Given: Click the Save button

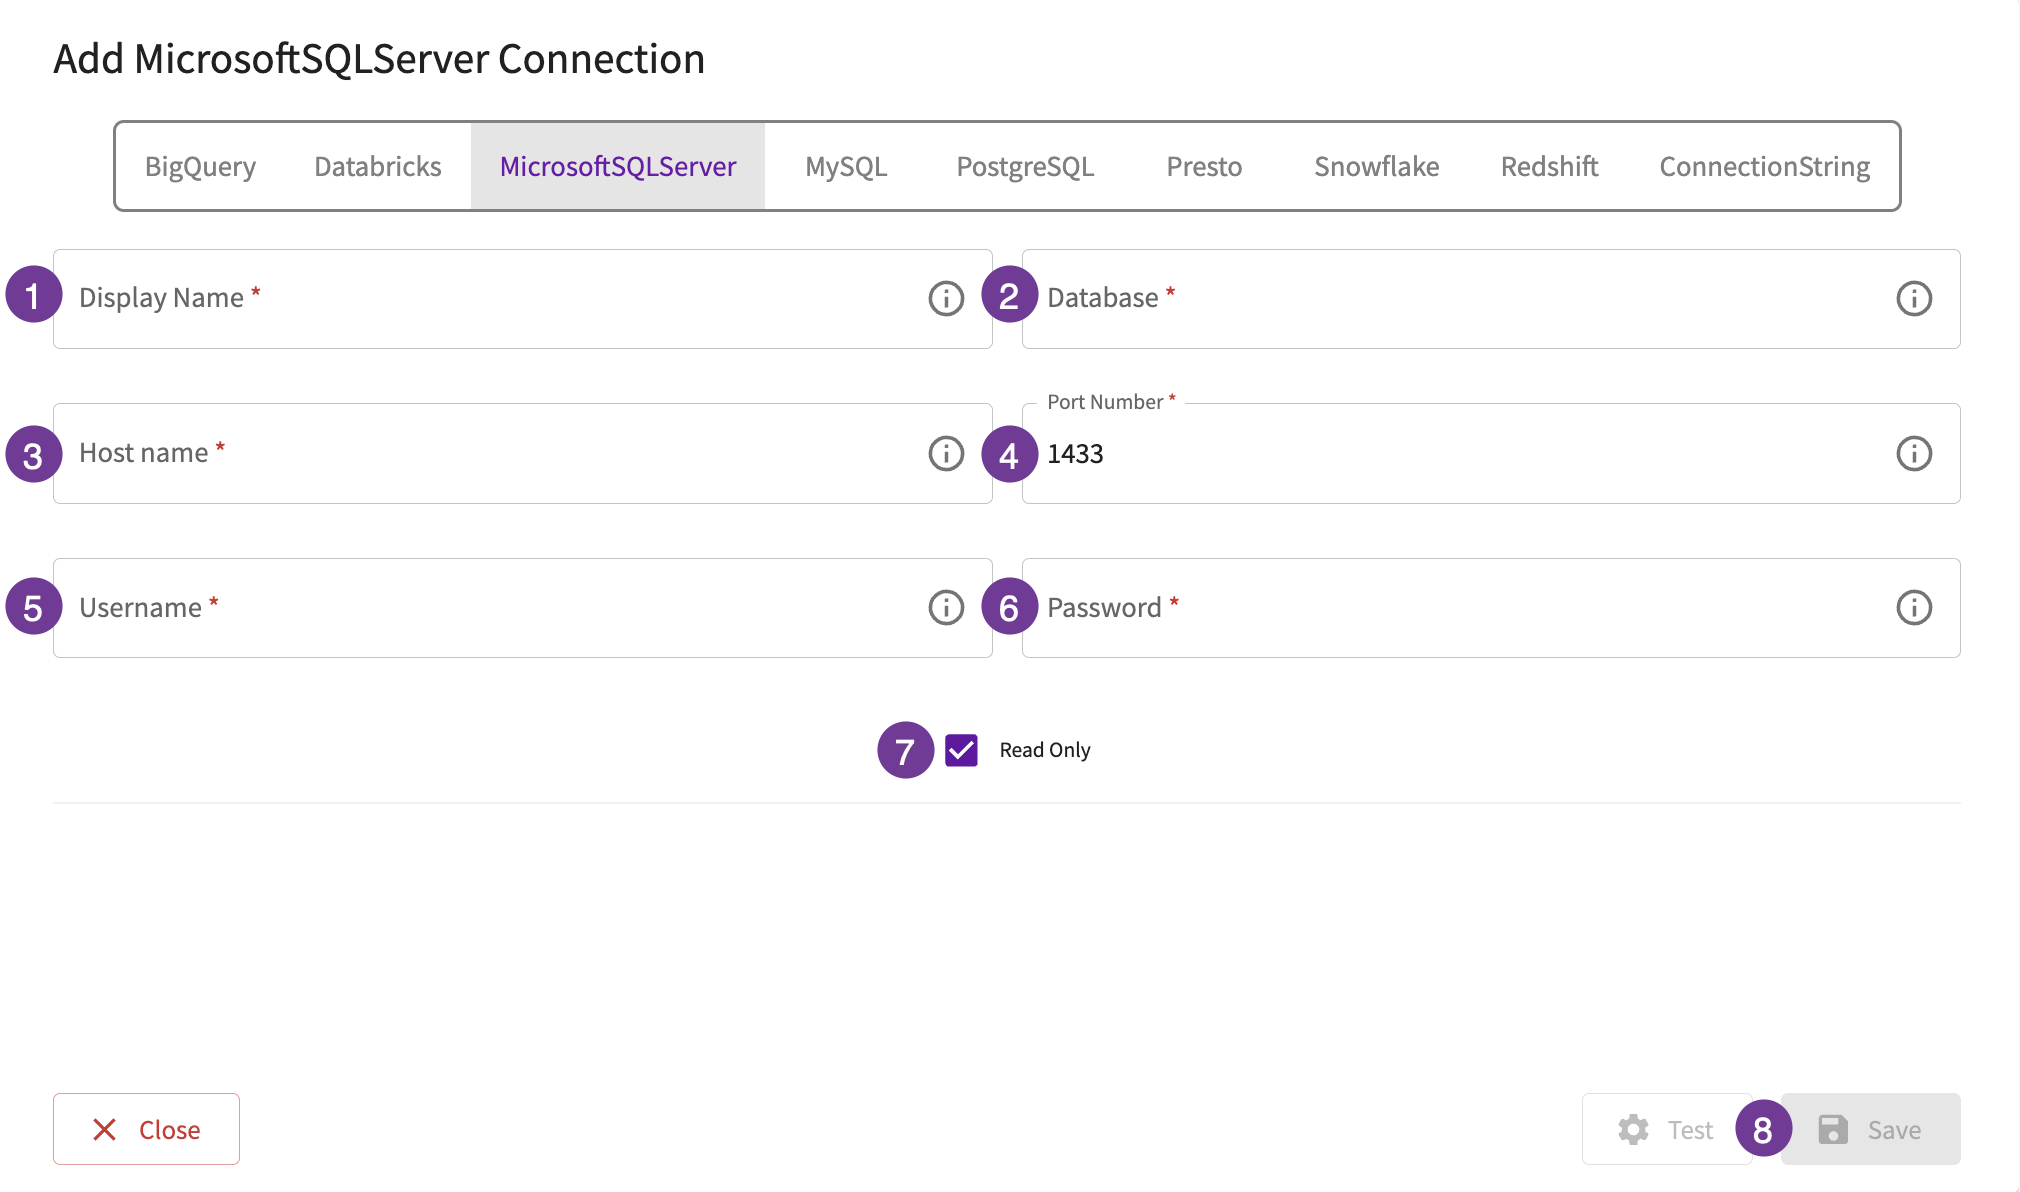Looking at the screenshot, I should coord(1870,1129).
